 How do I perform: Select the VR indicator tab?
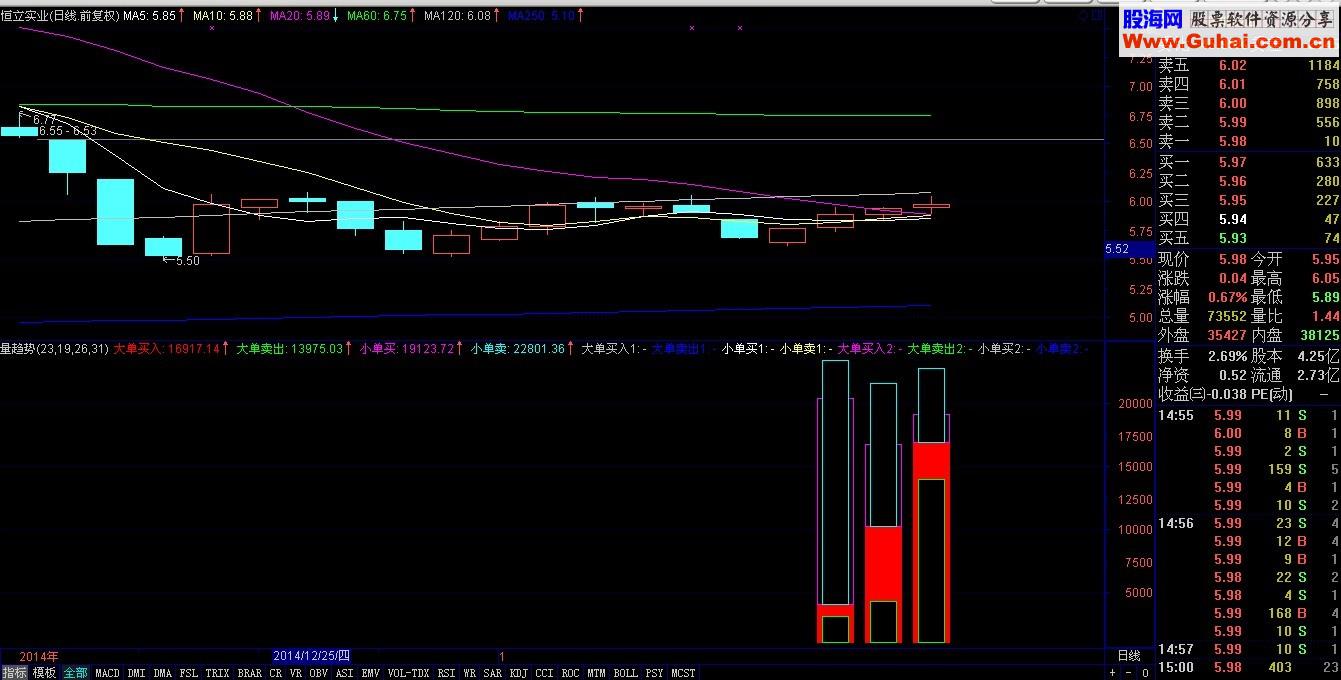(296, 673)
